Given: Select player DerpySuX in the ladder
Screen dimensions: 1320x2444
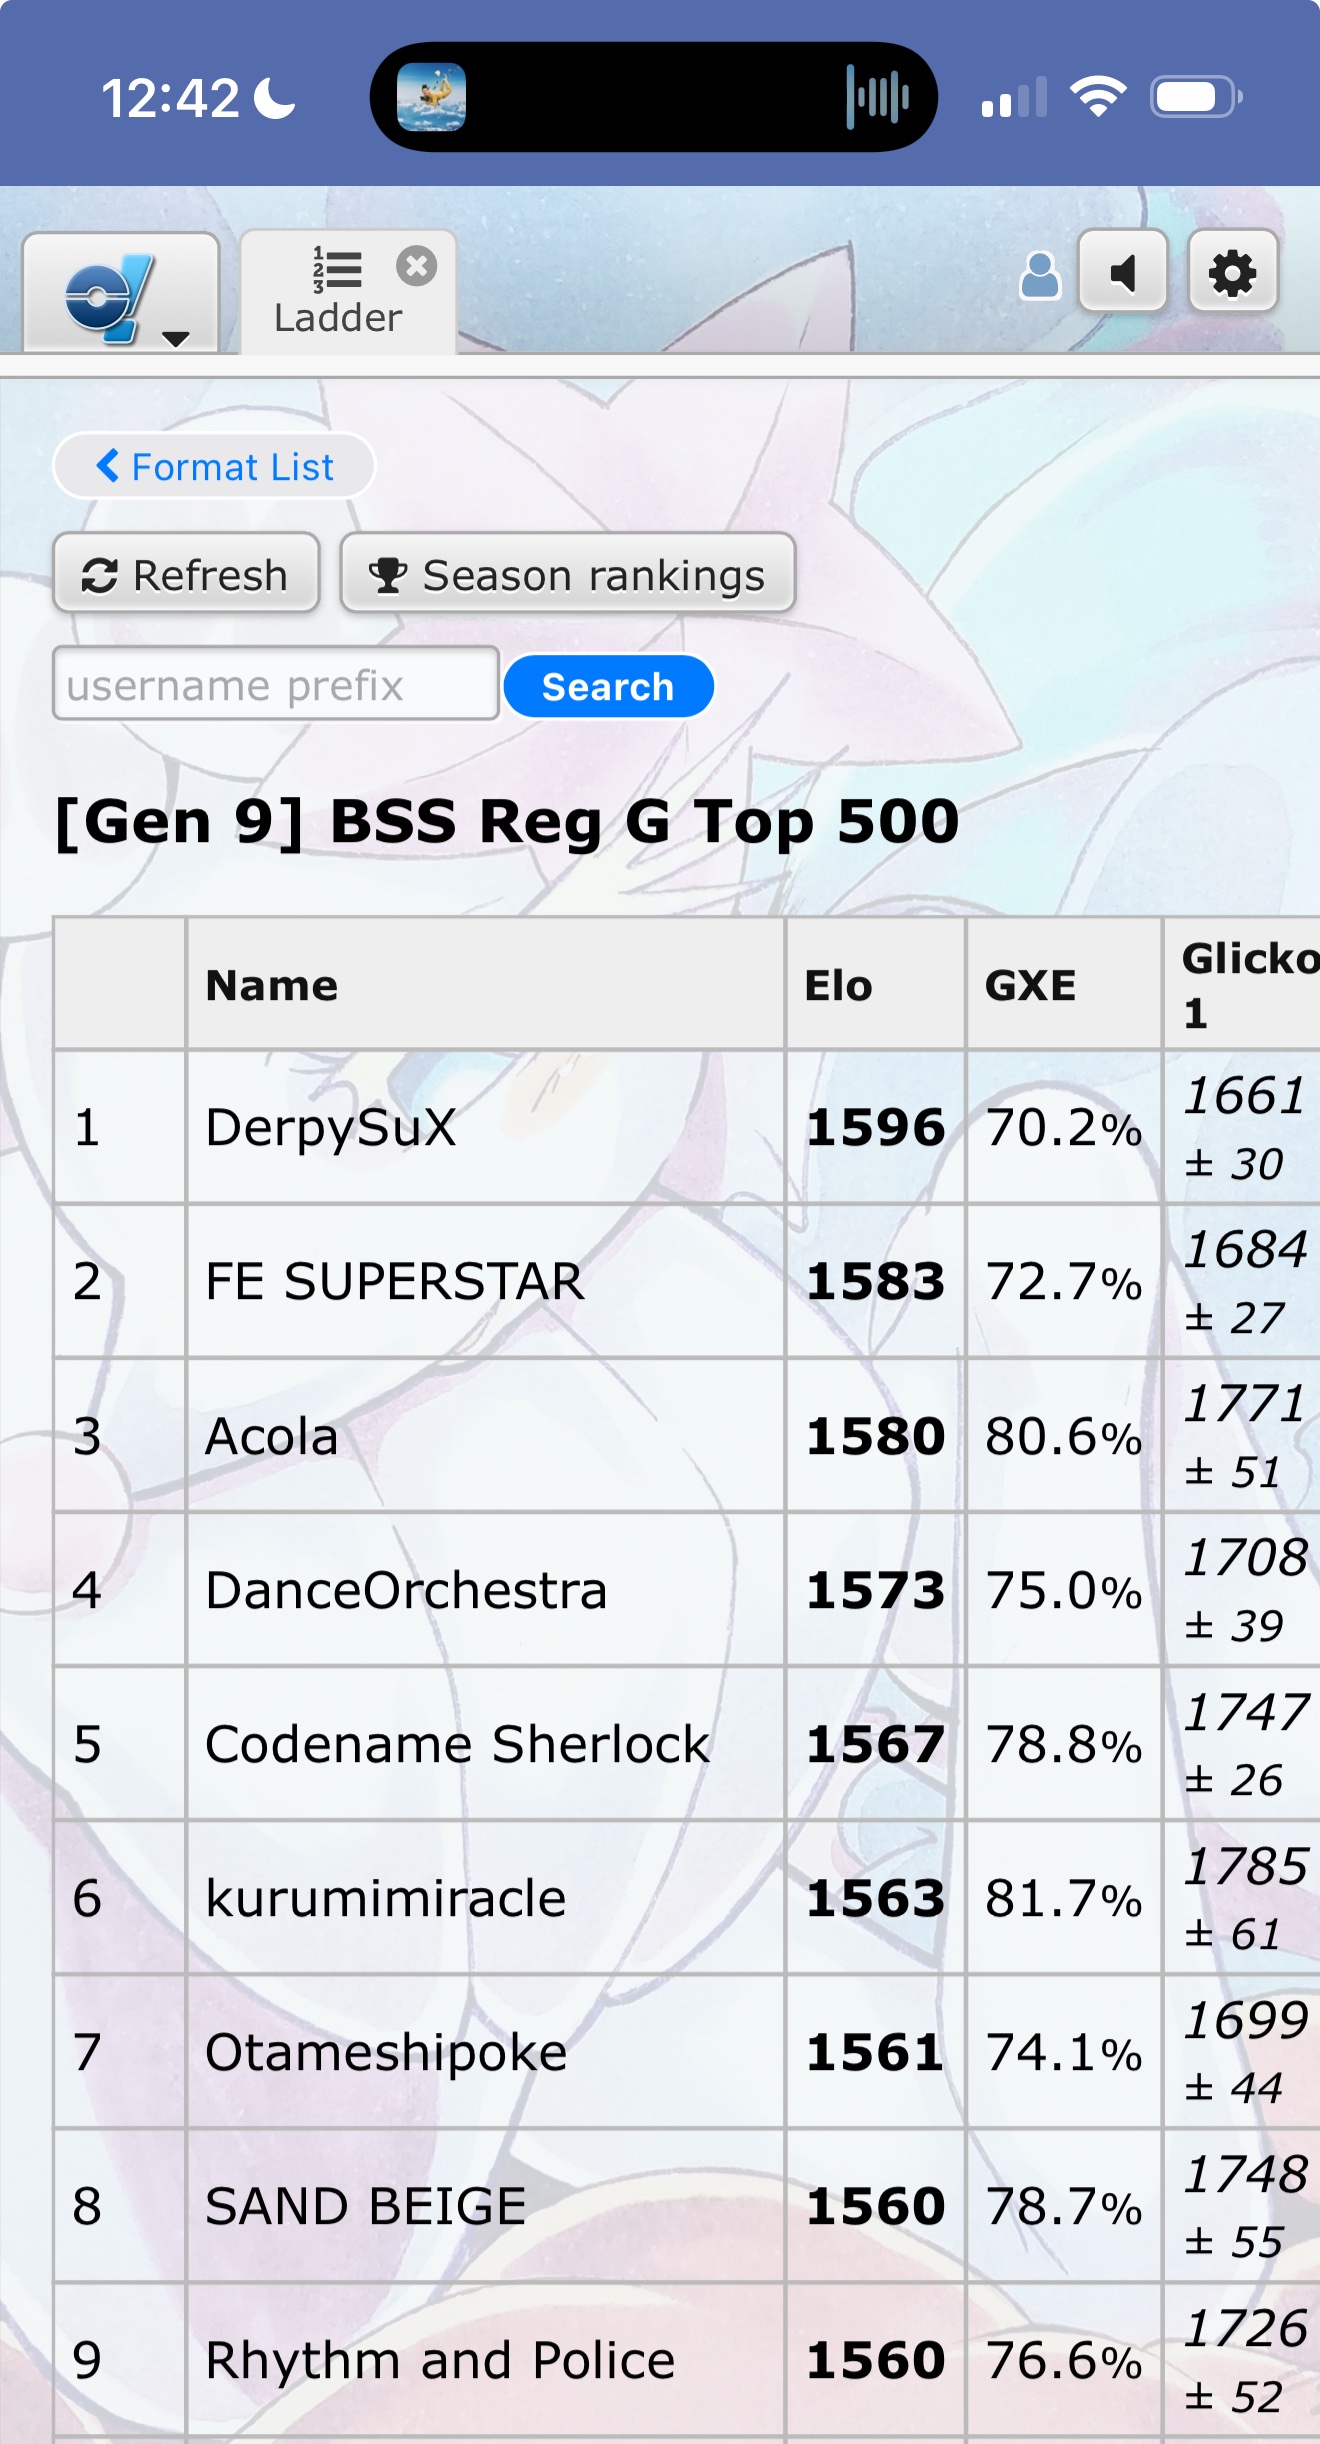Looking at the screenshot, I should (x=331, y=1127).
